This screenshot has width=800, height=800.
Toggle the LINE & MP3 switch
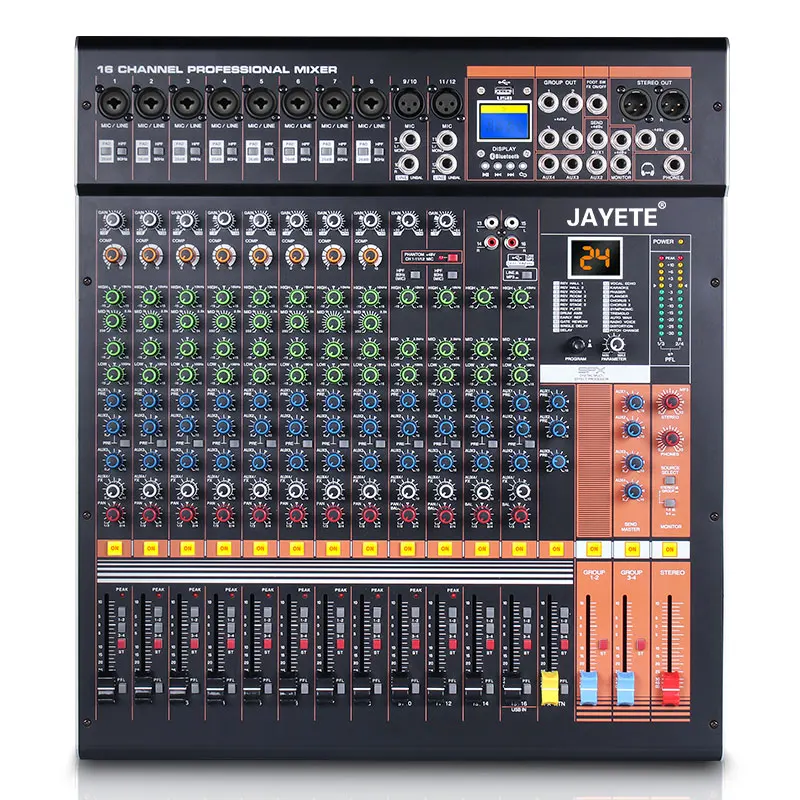click(x=527, y=275)
